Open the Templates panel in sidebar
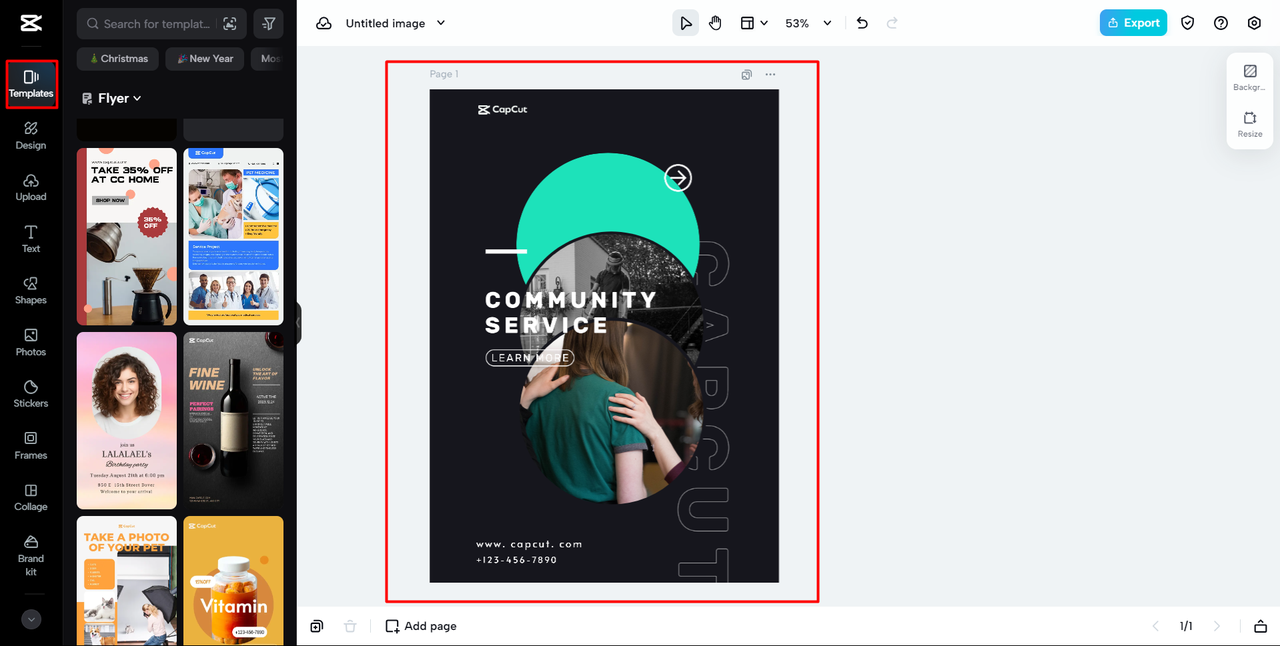The image size is (1280, 646). 31,84
